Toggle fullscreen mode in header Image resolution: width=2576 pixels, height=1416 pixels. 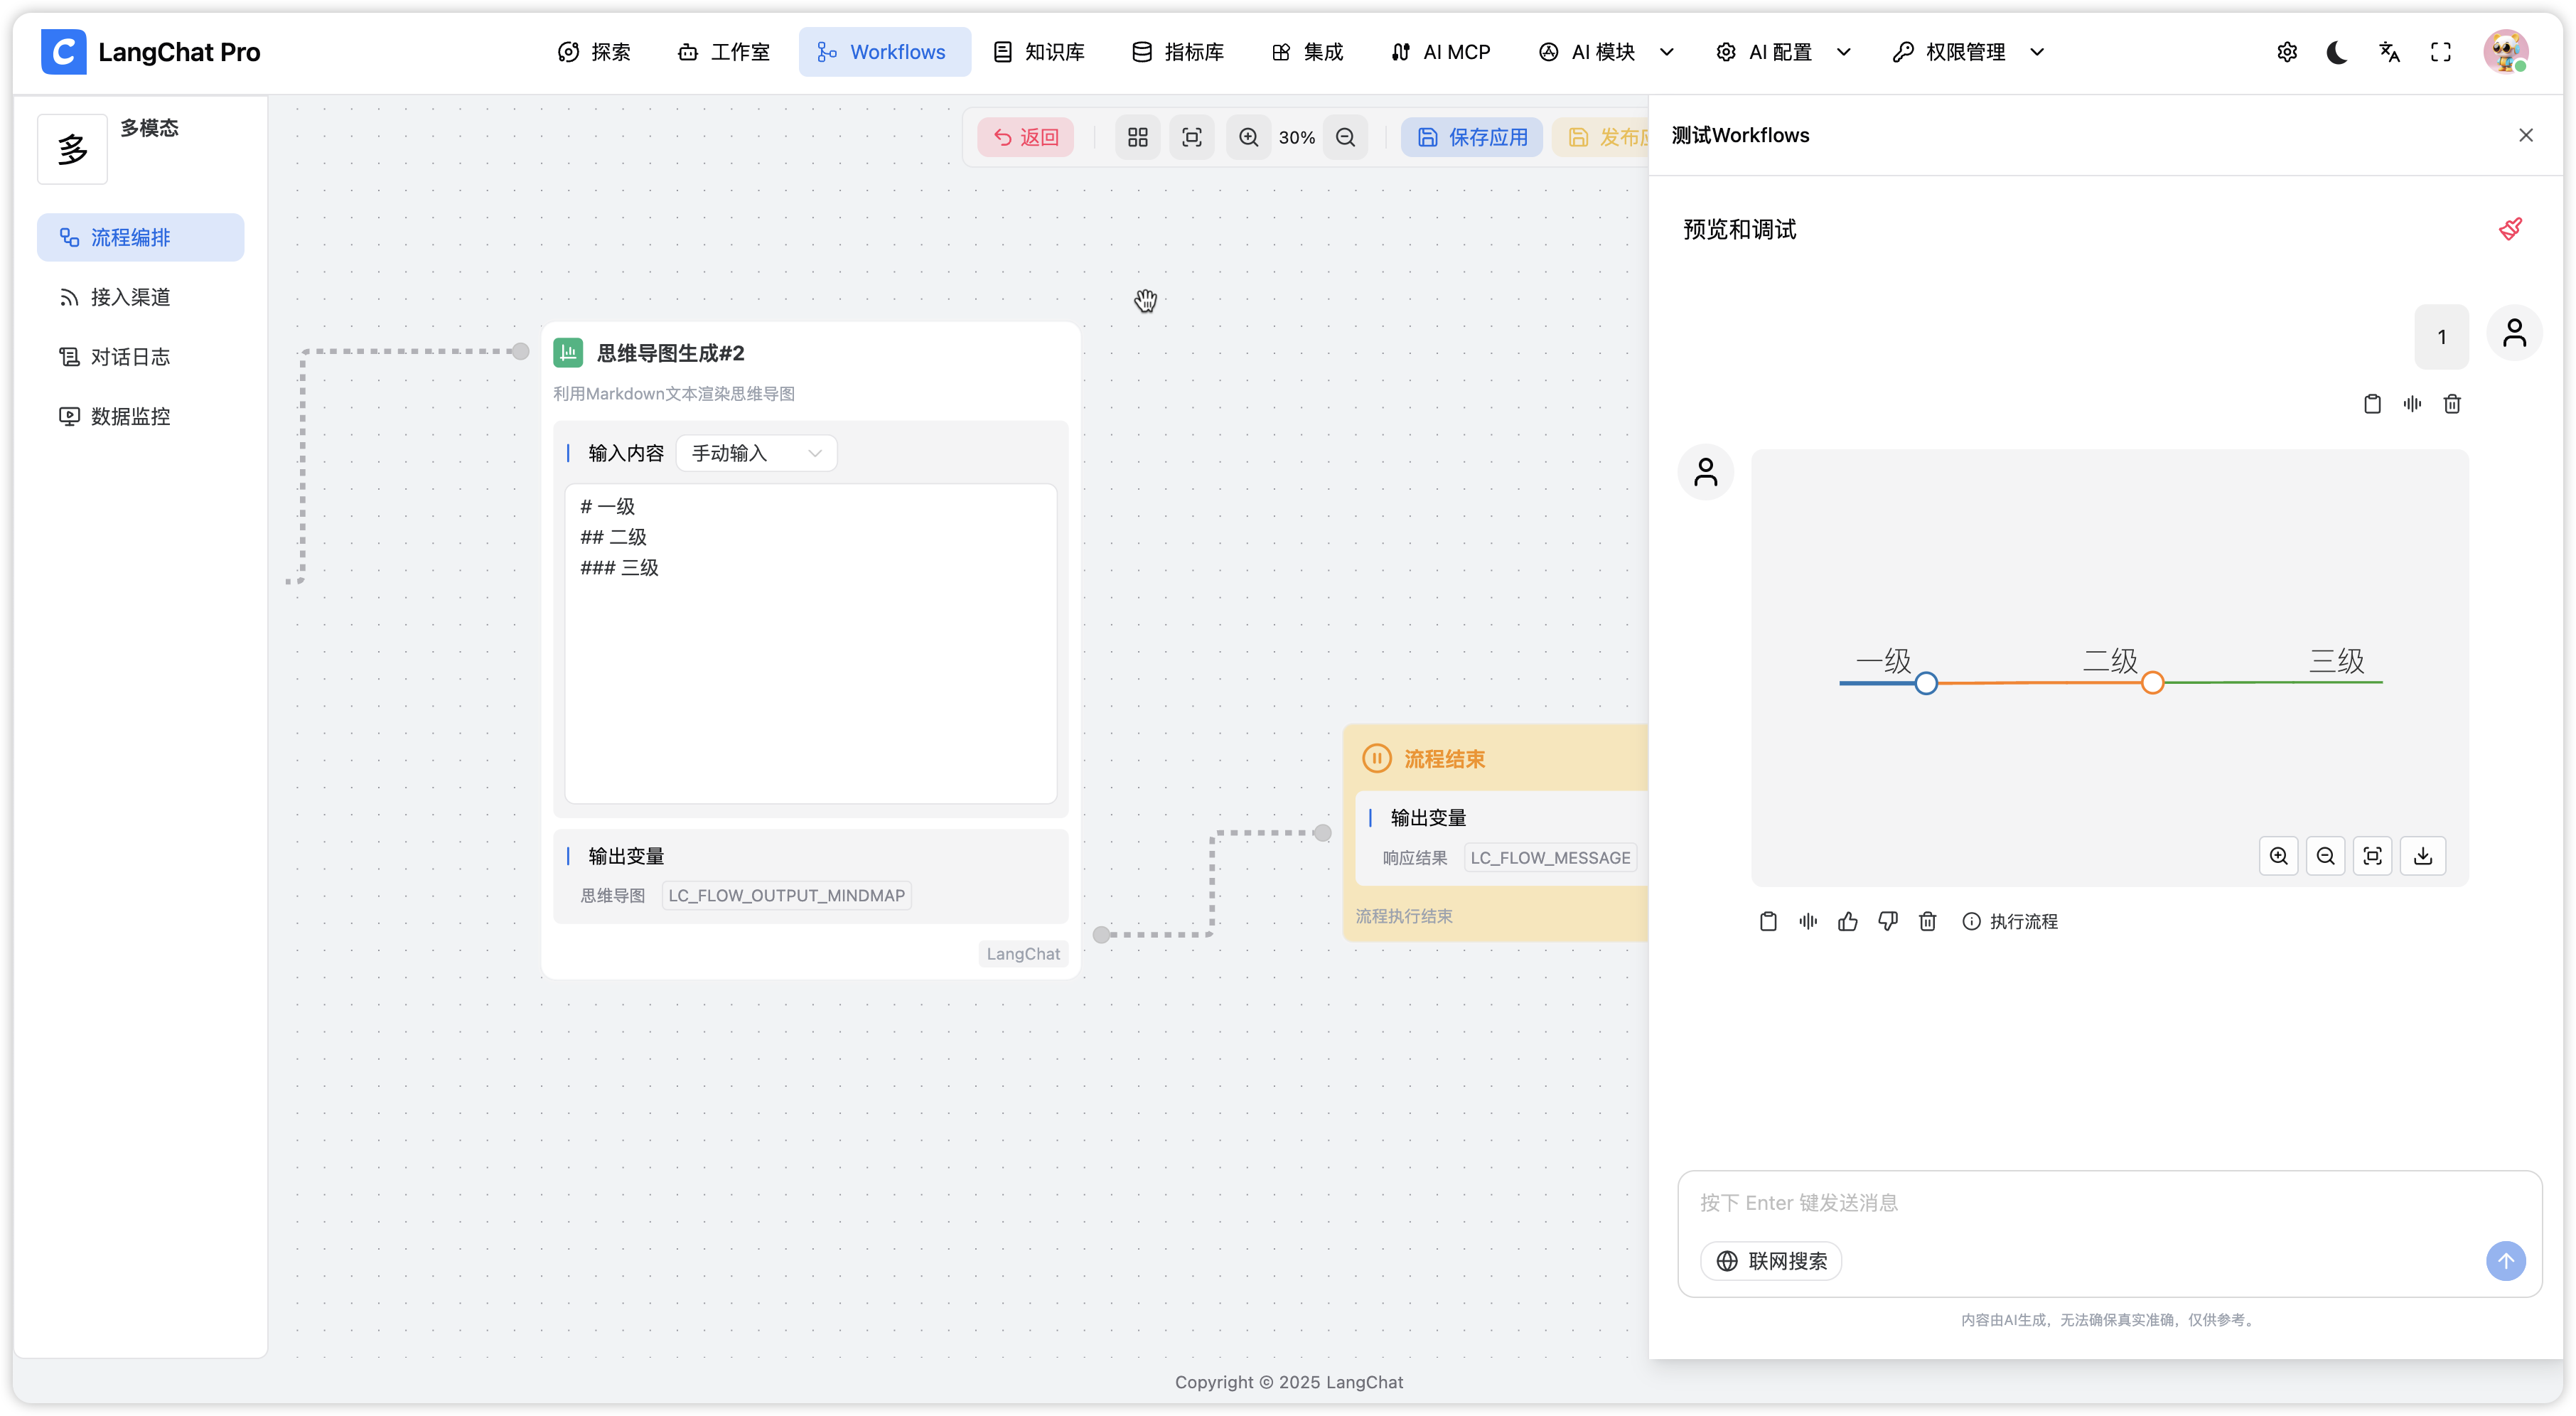tap(2441, 52)
